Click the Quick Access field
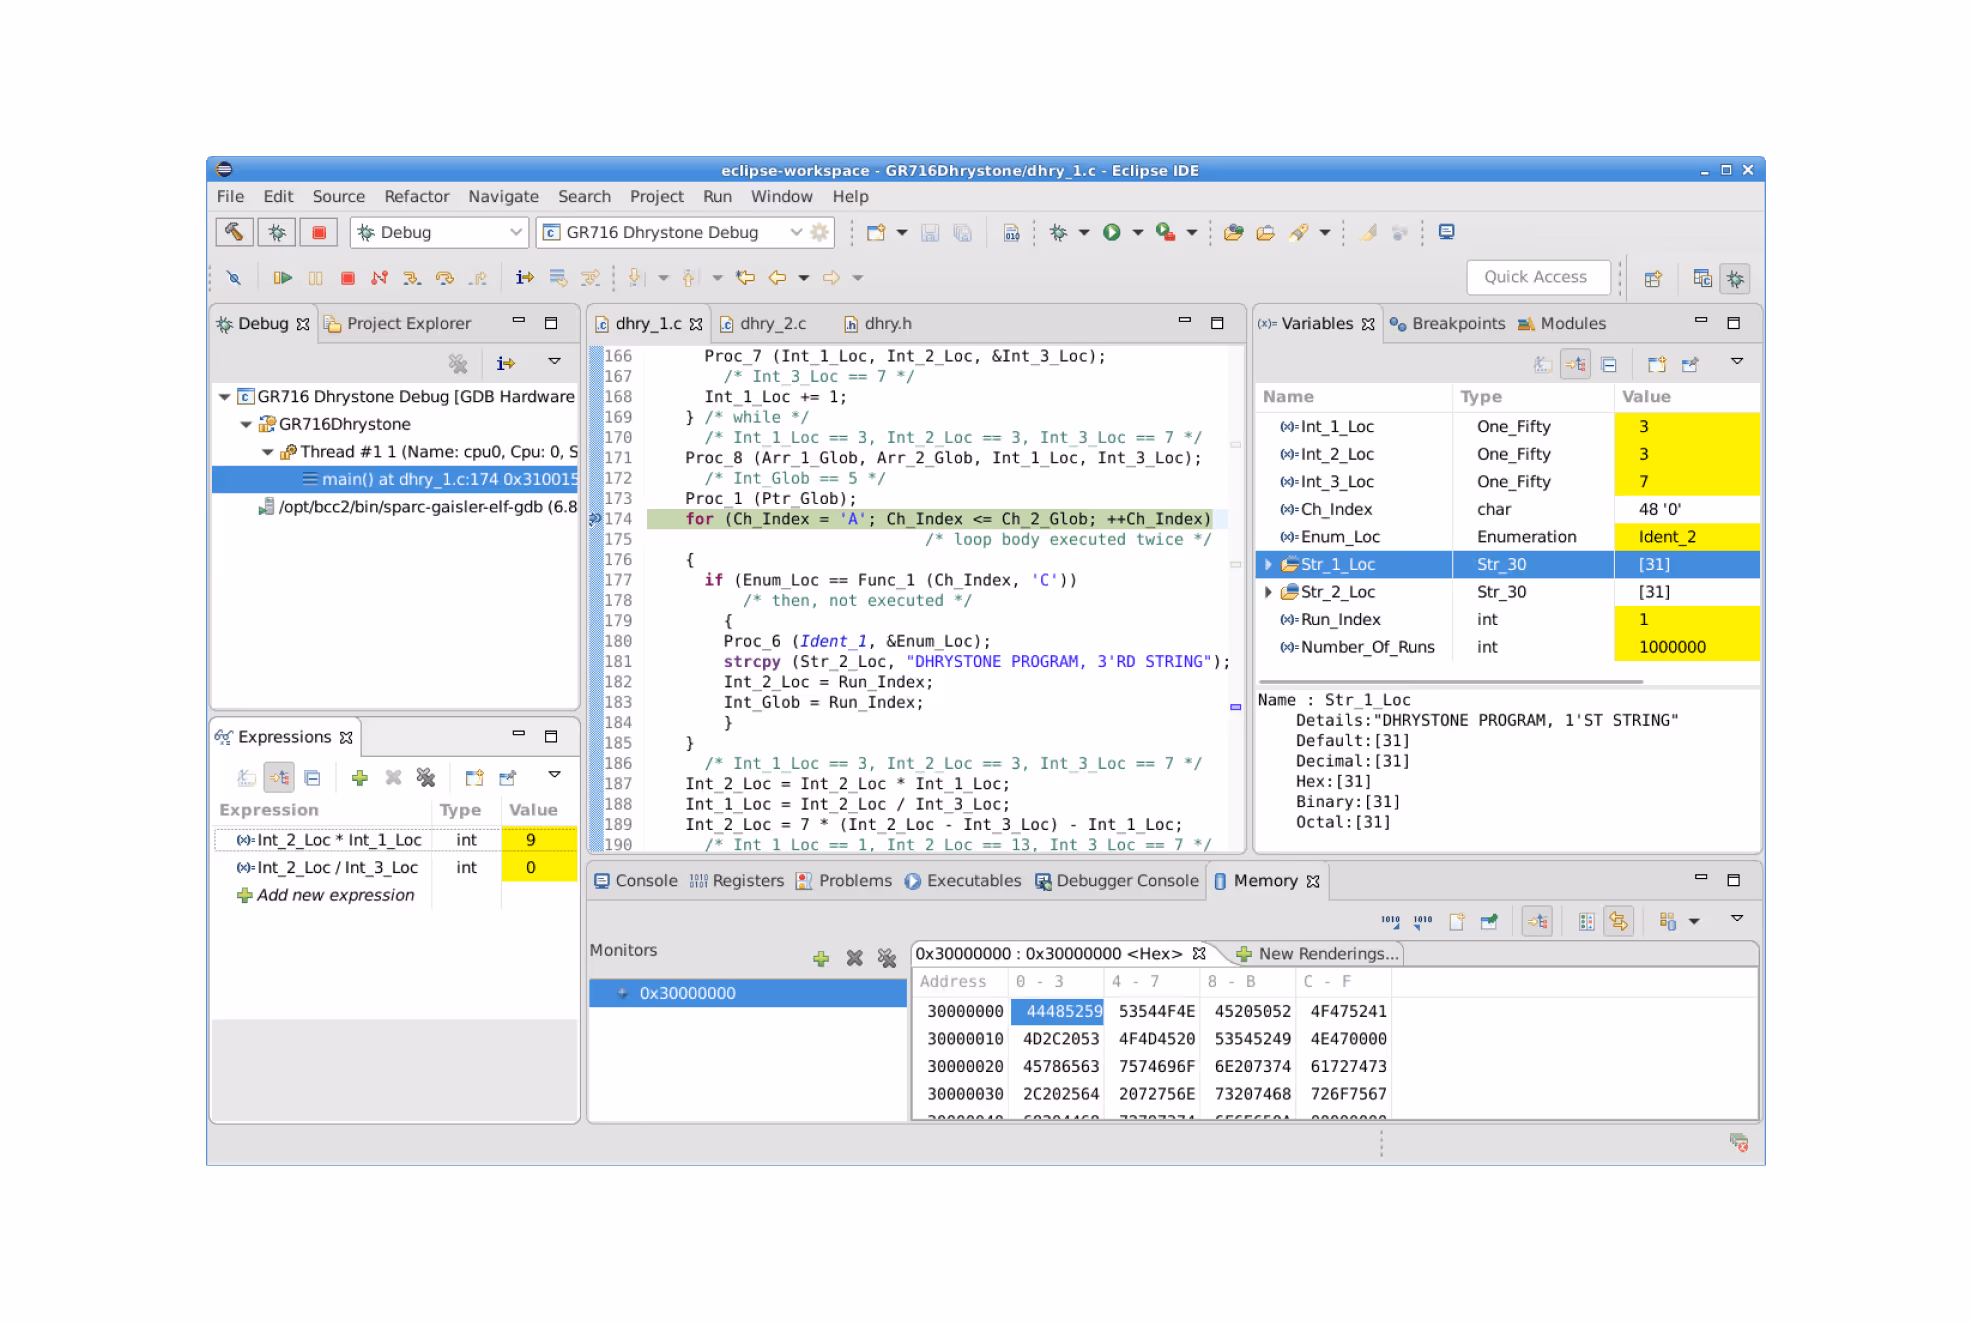The height and width of the screenshot is (1324, 1972). [1536, 277]
